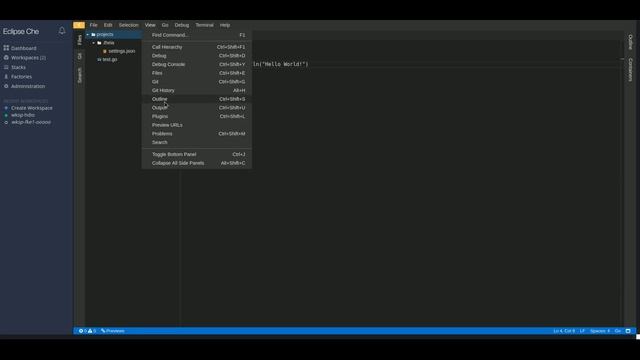
Task: Click the Factories icon in the sidebar
Action: pyautogui.click(x=6, y=77)
